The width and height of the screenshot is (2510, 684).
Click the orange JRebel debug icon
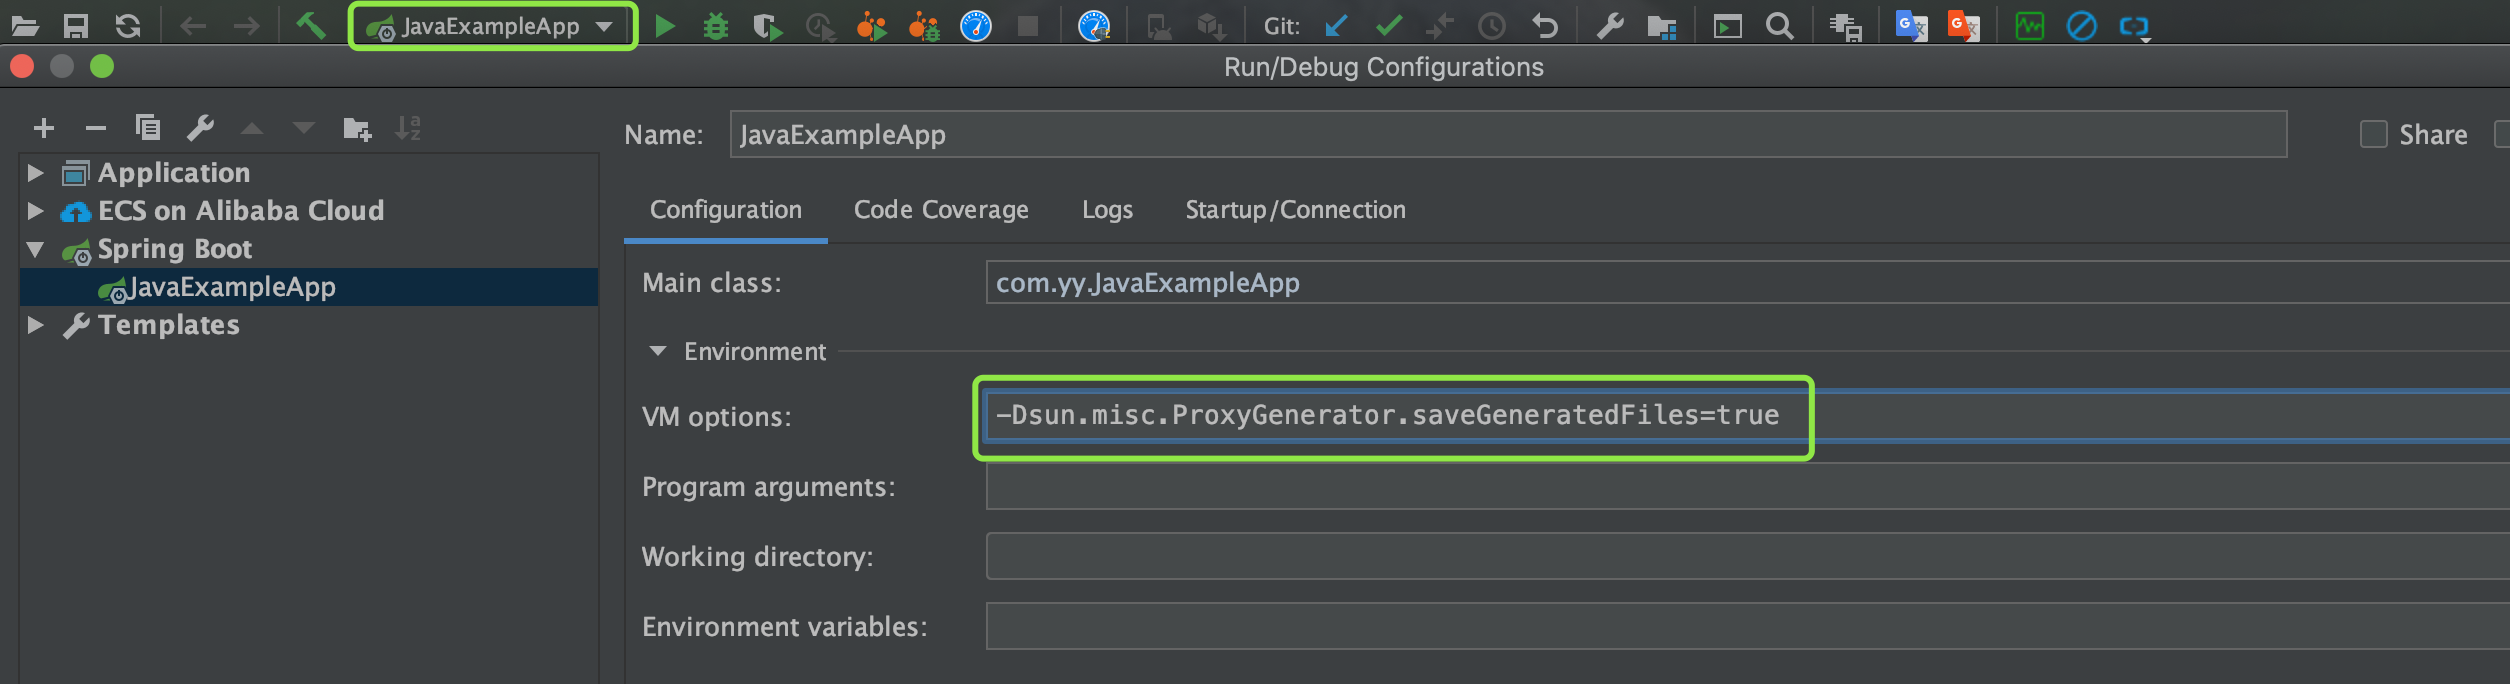coord(924,26)
